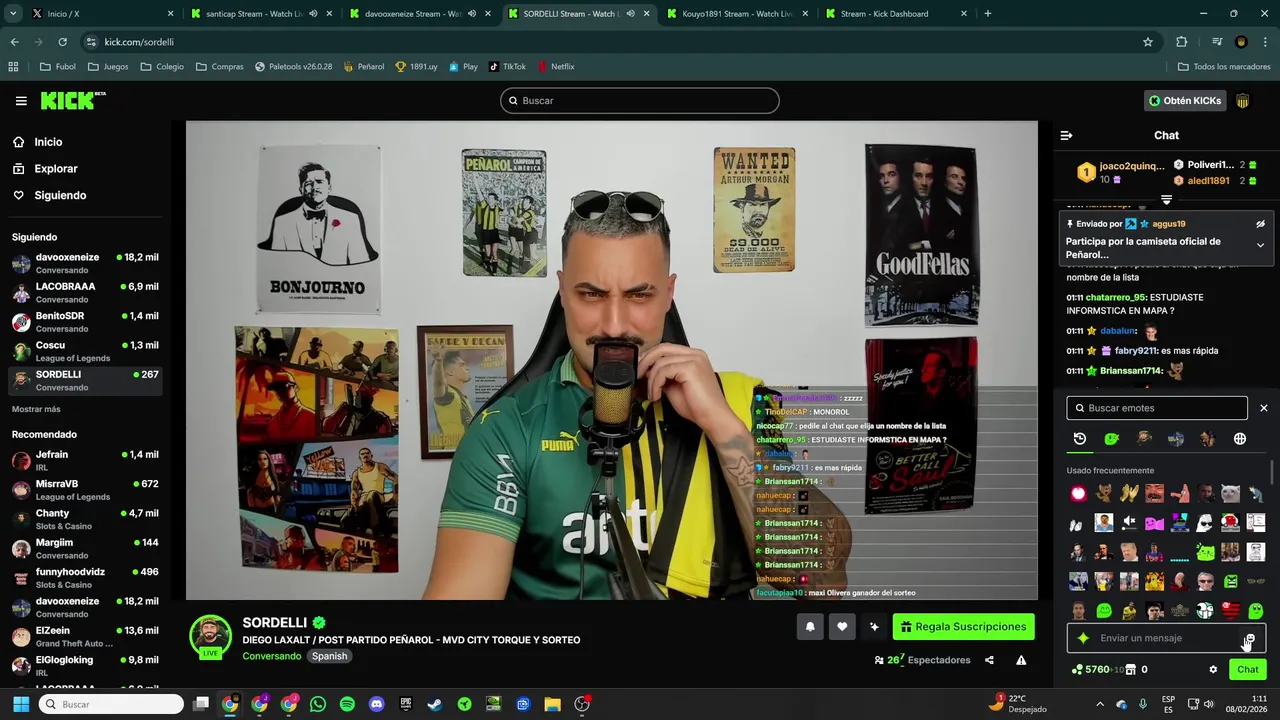This screenshot has width=1280, height=720.
Task: Open the Kick hamburger navigation menu
Action: pyautogui.click(x=21, y=101)
